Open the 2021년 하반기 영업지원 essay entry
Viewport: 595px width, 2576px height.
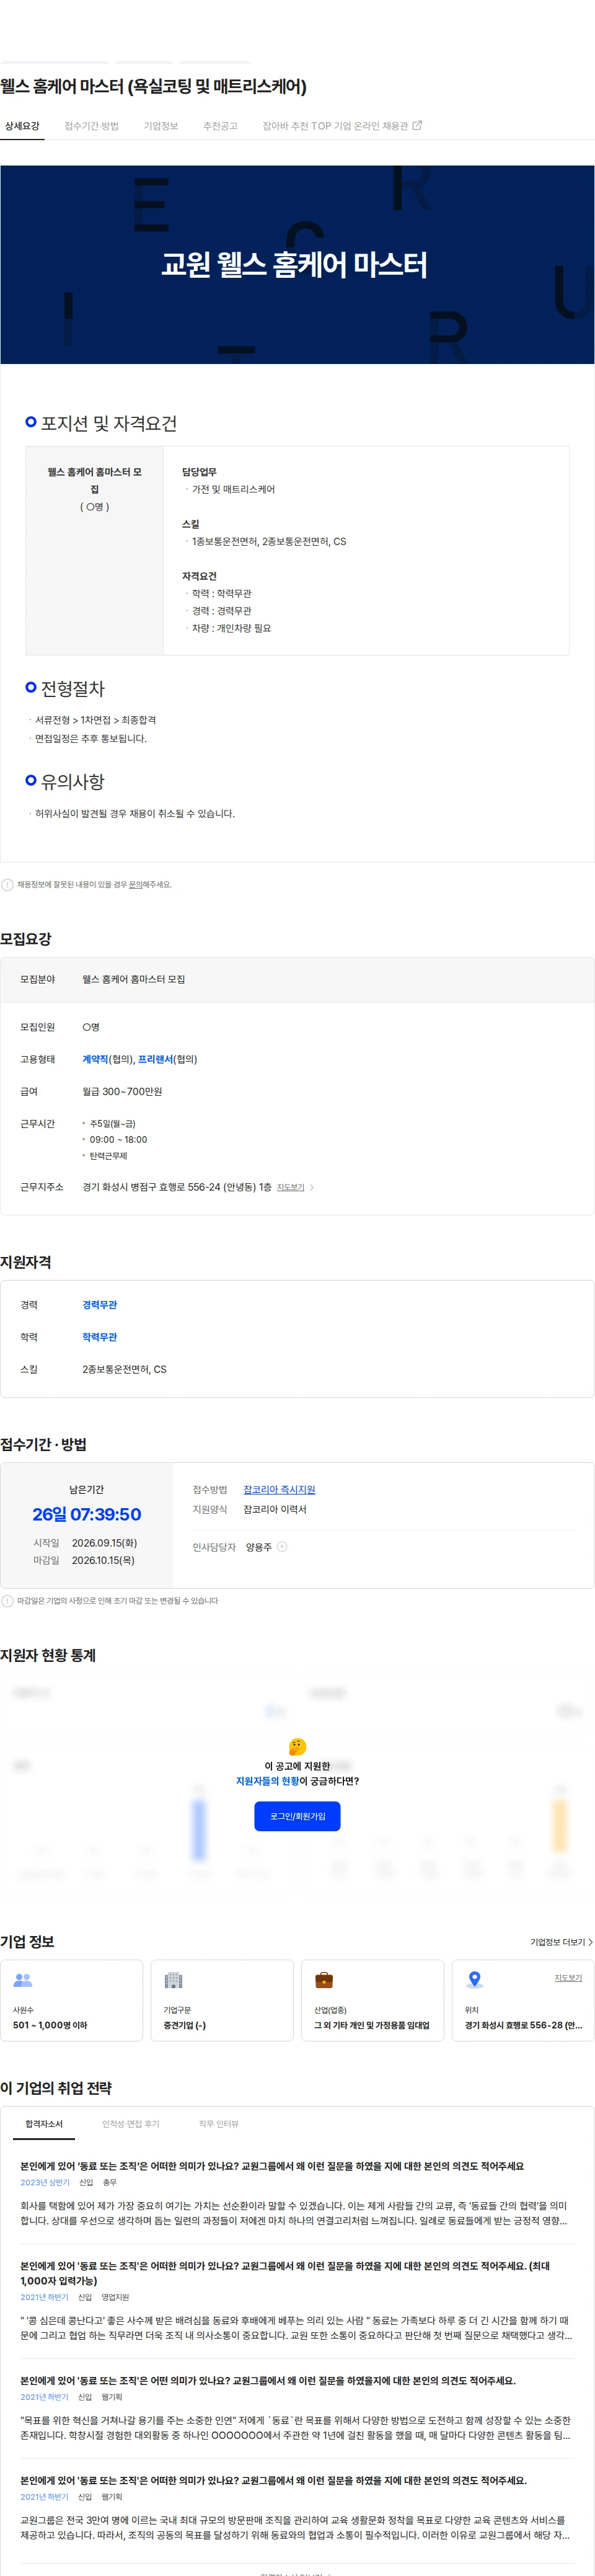pyautogui.click(x=297, y=2302)
